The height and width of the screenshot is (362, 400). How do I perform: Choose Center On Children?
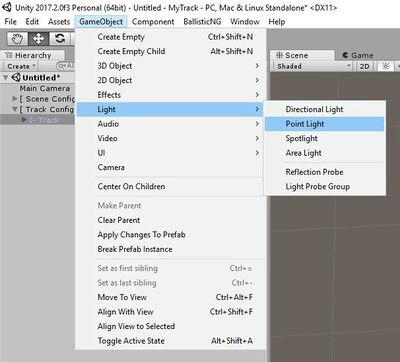171,186
